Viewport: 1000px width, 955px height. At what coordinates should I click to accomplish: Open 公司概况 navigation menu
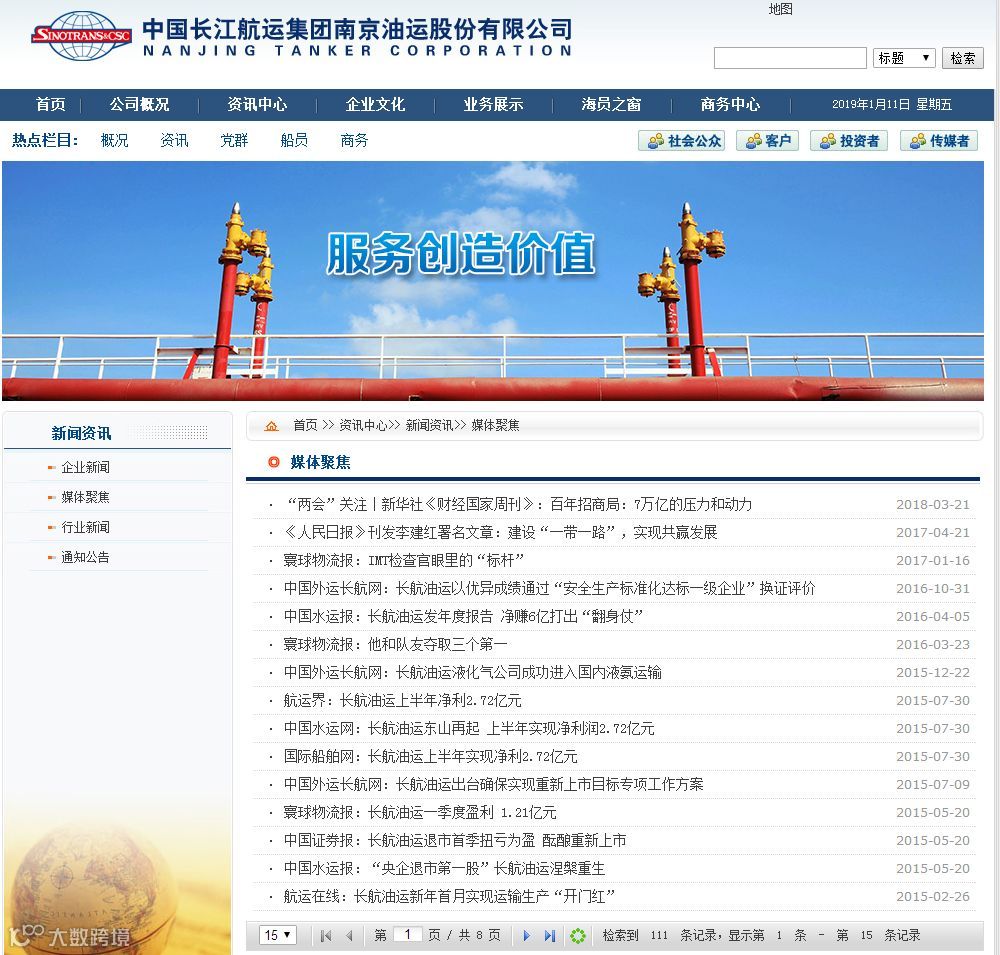tap(139, 104)
